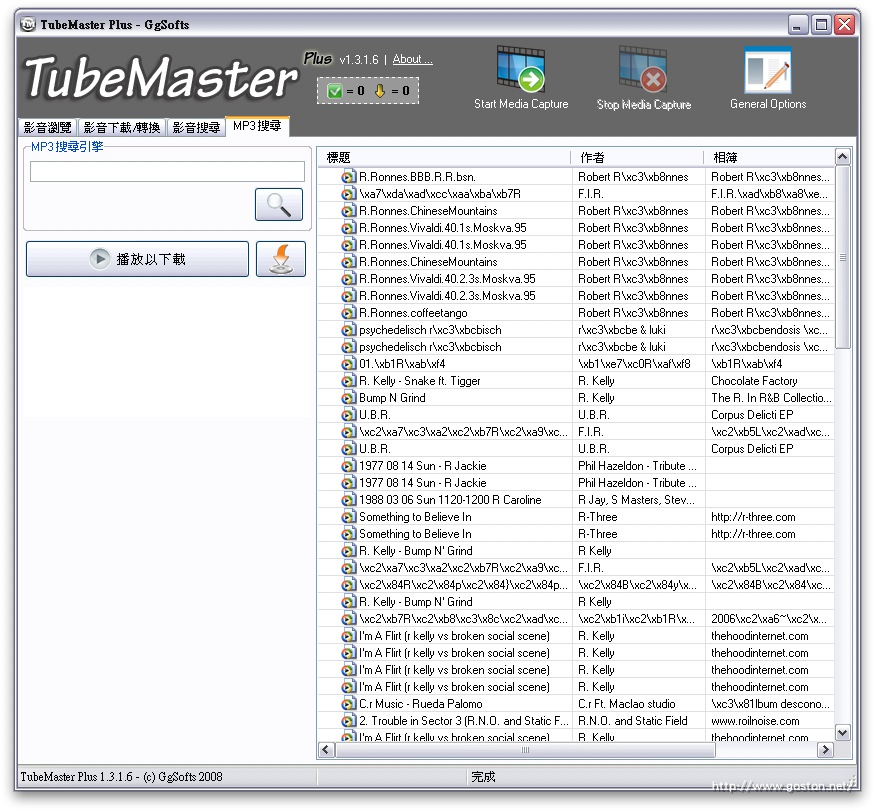Select the album cell 'The R. In R&B Collectio...'
Image resolution: width=875 pixels, height=811 pixels.
pos(771,398)
